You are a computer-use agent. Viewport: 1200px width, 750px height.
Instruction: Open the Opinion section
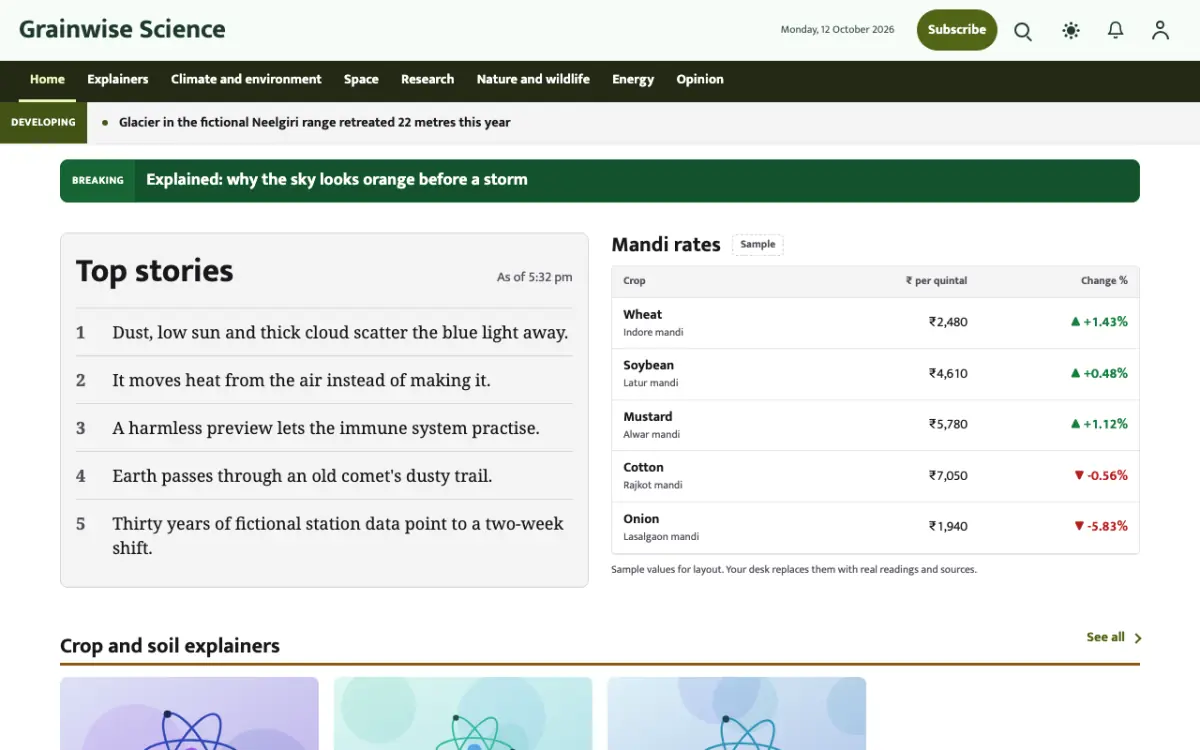(x=700, y=80)
